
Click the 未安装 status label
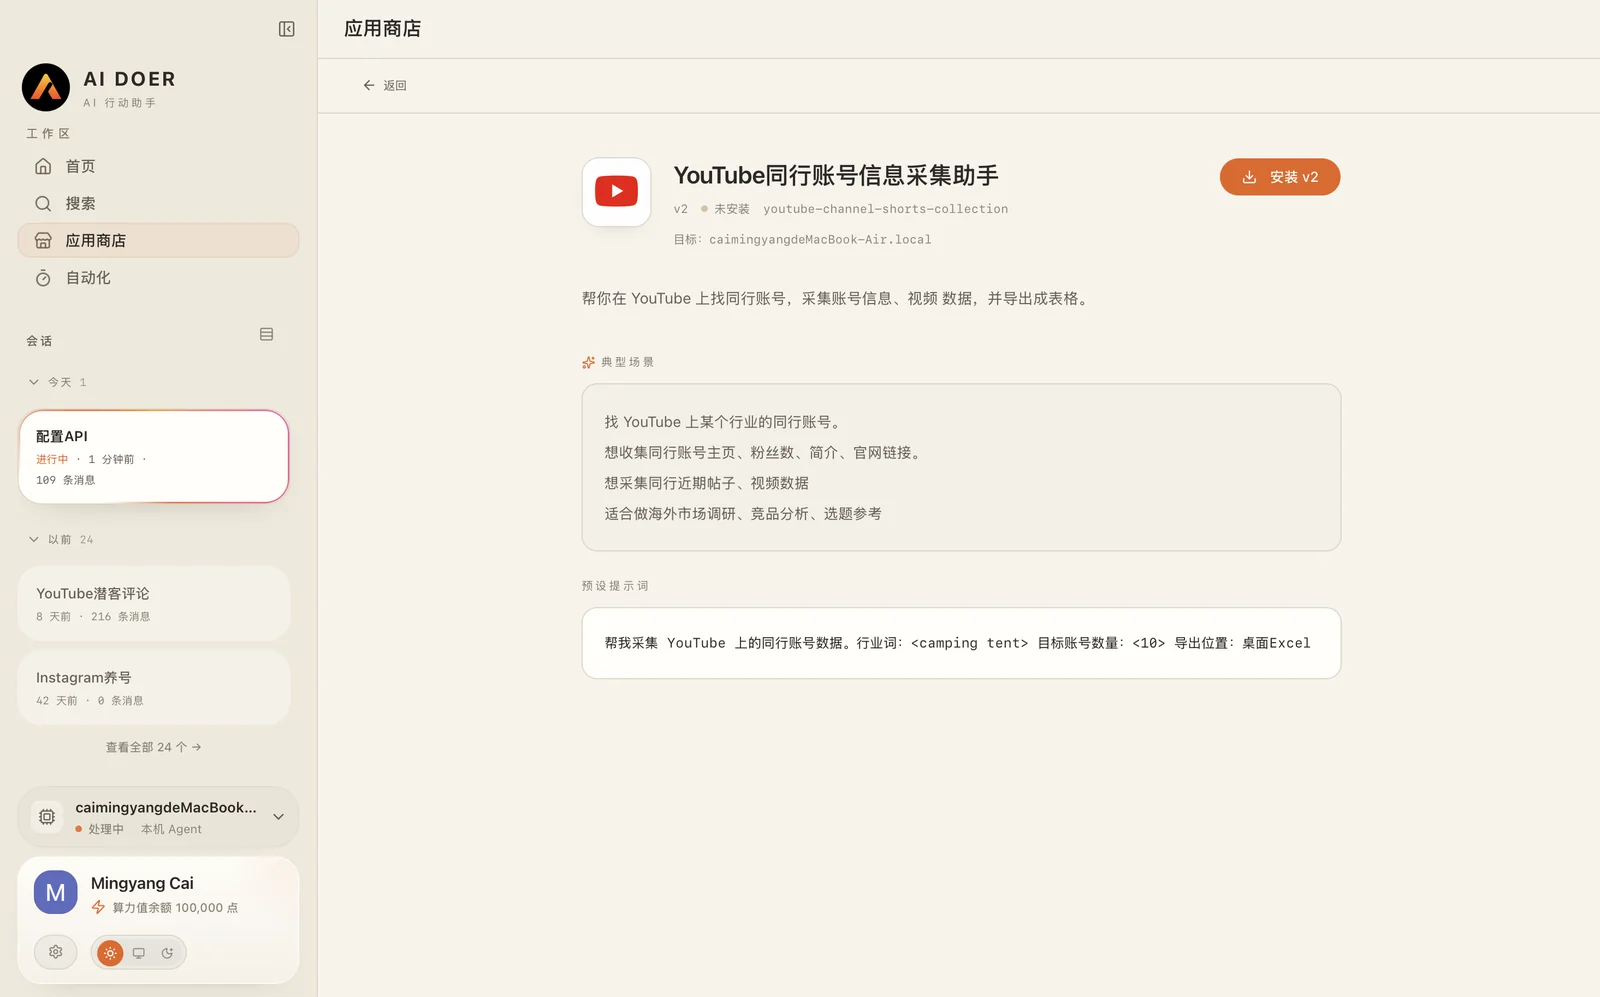click(x=732, y=209)
